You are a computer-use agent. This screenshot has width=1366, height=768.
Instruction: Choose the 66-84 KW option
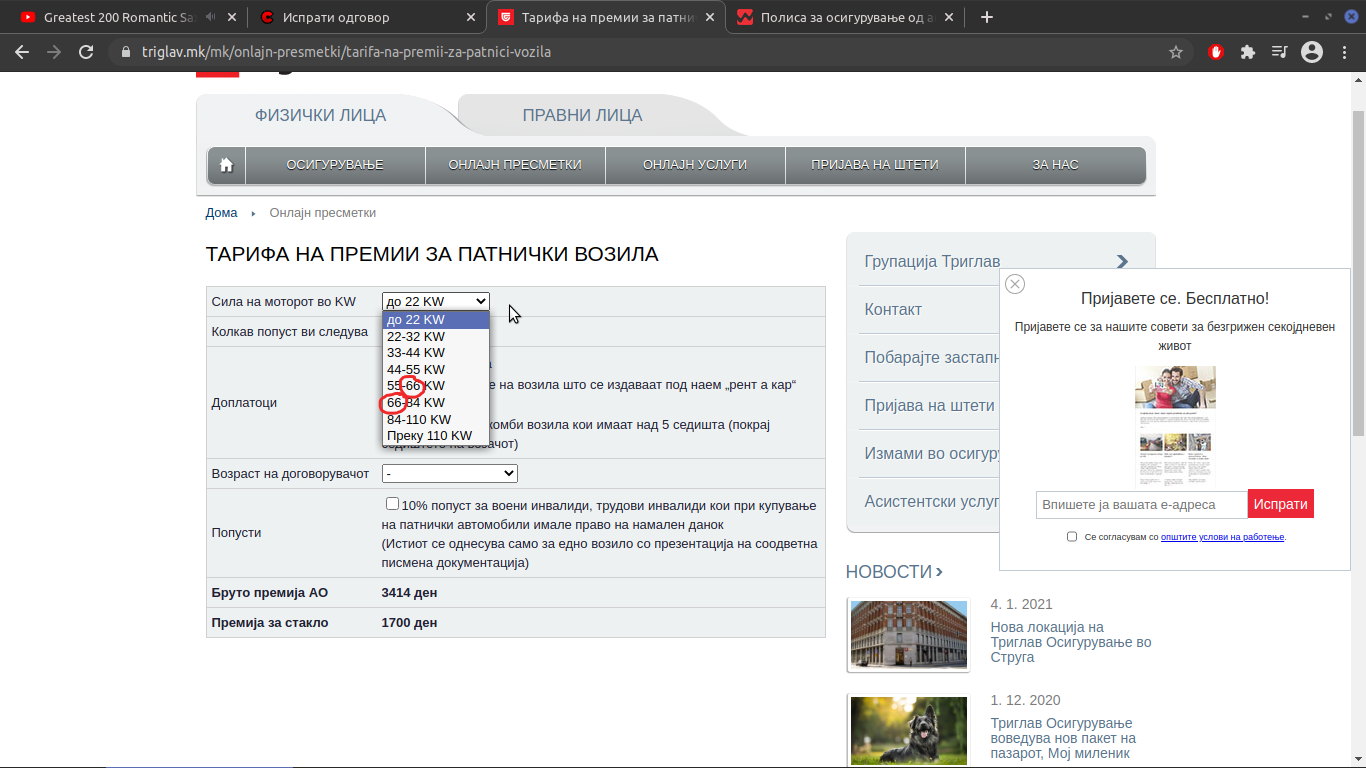(436, 403)
